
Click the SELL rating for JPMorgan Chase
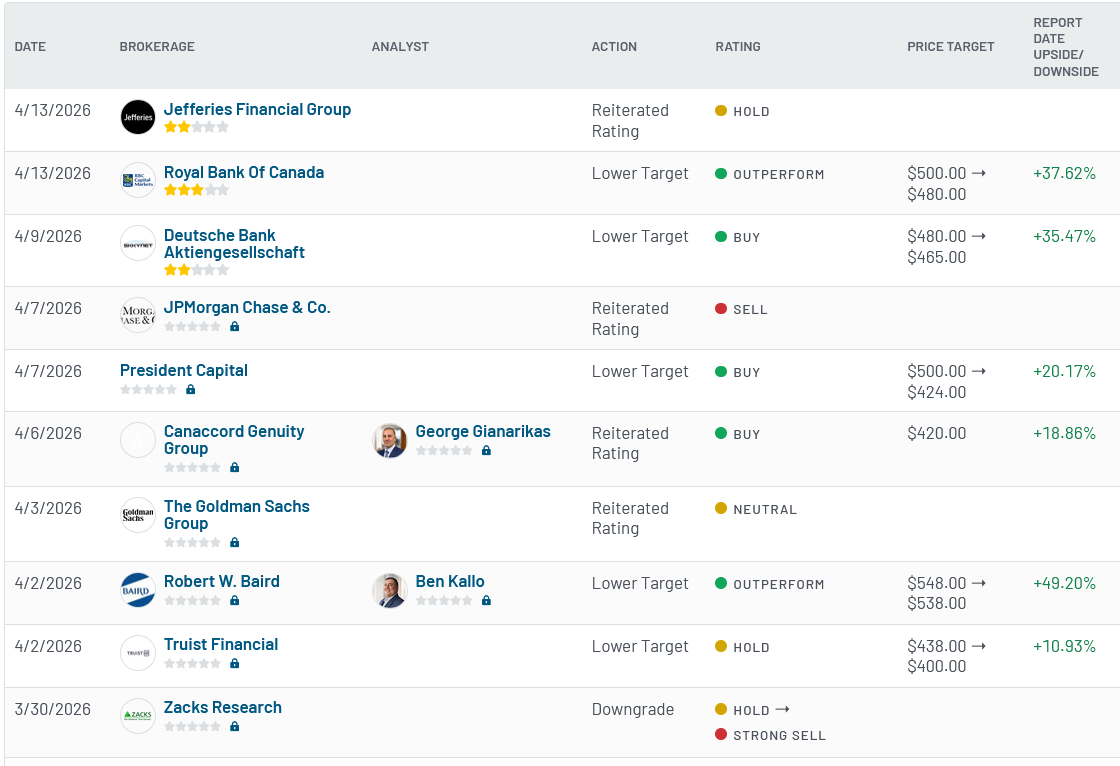pos(741,309)
